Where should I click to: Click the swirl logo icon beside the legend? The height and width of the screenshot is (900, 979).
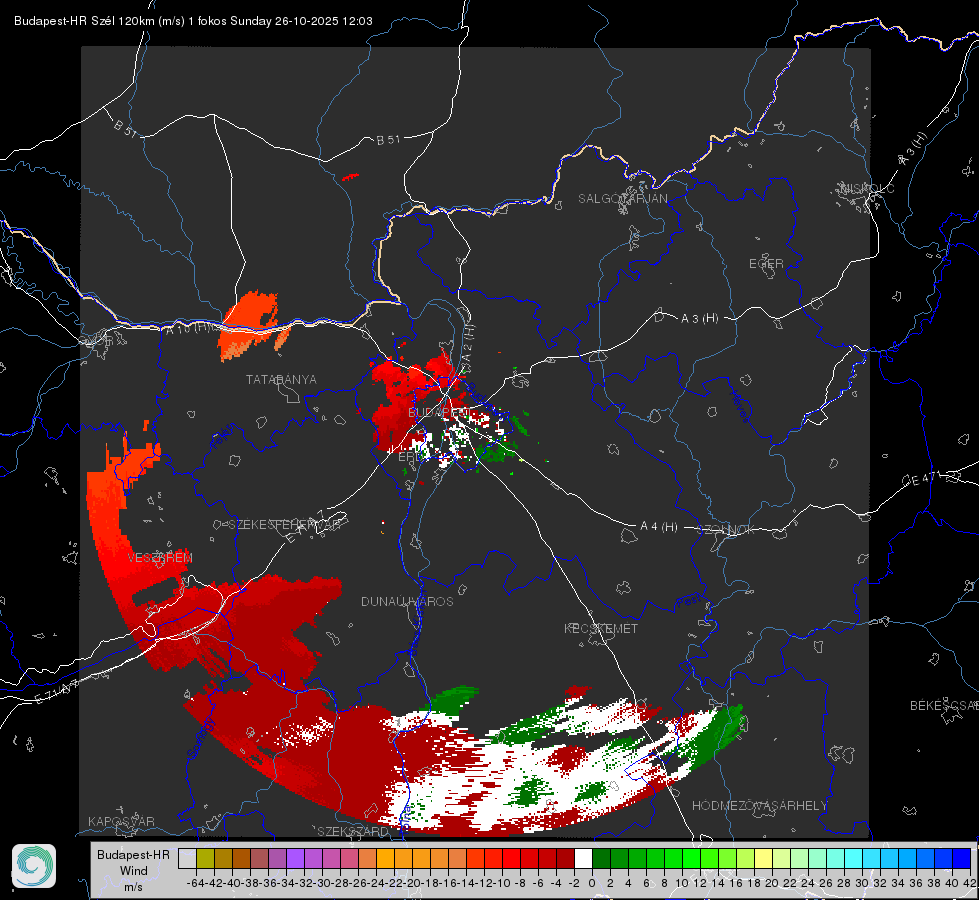coord(34,866)
